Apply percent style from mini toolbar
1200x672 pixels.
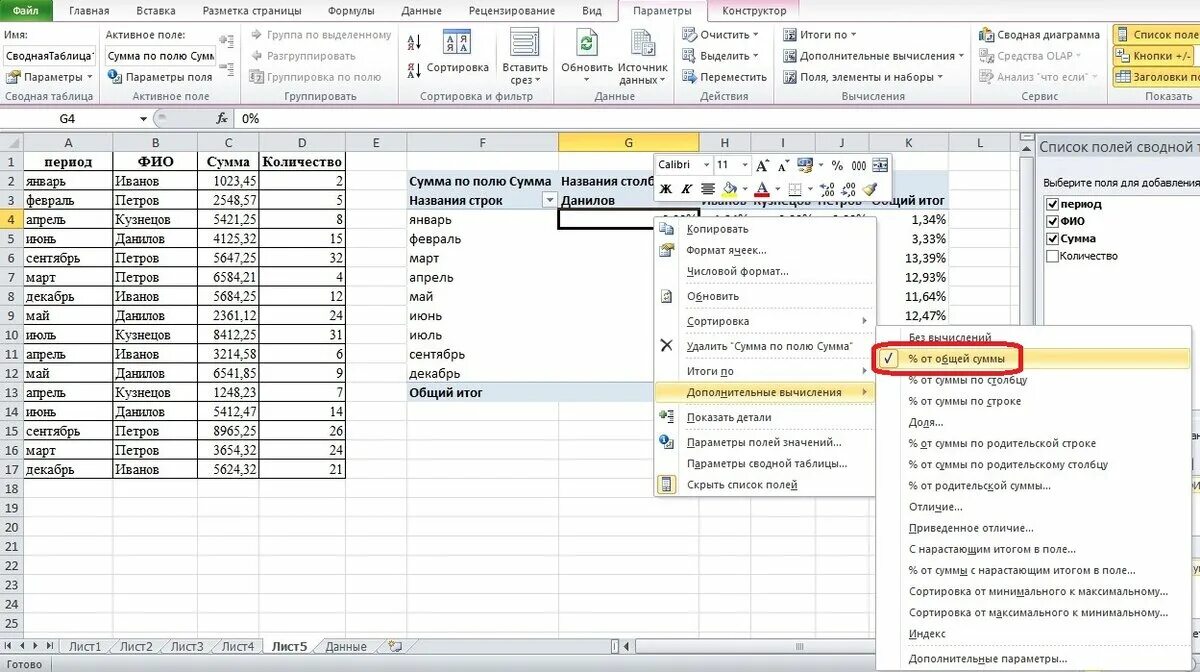coord(837,165)
